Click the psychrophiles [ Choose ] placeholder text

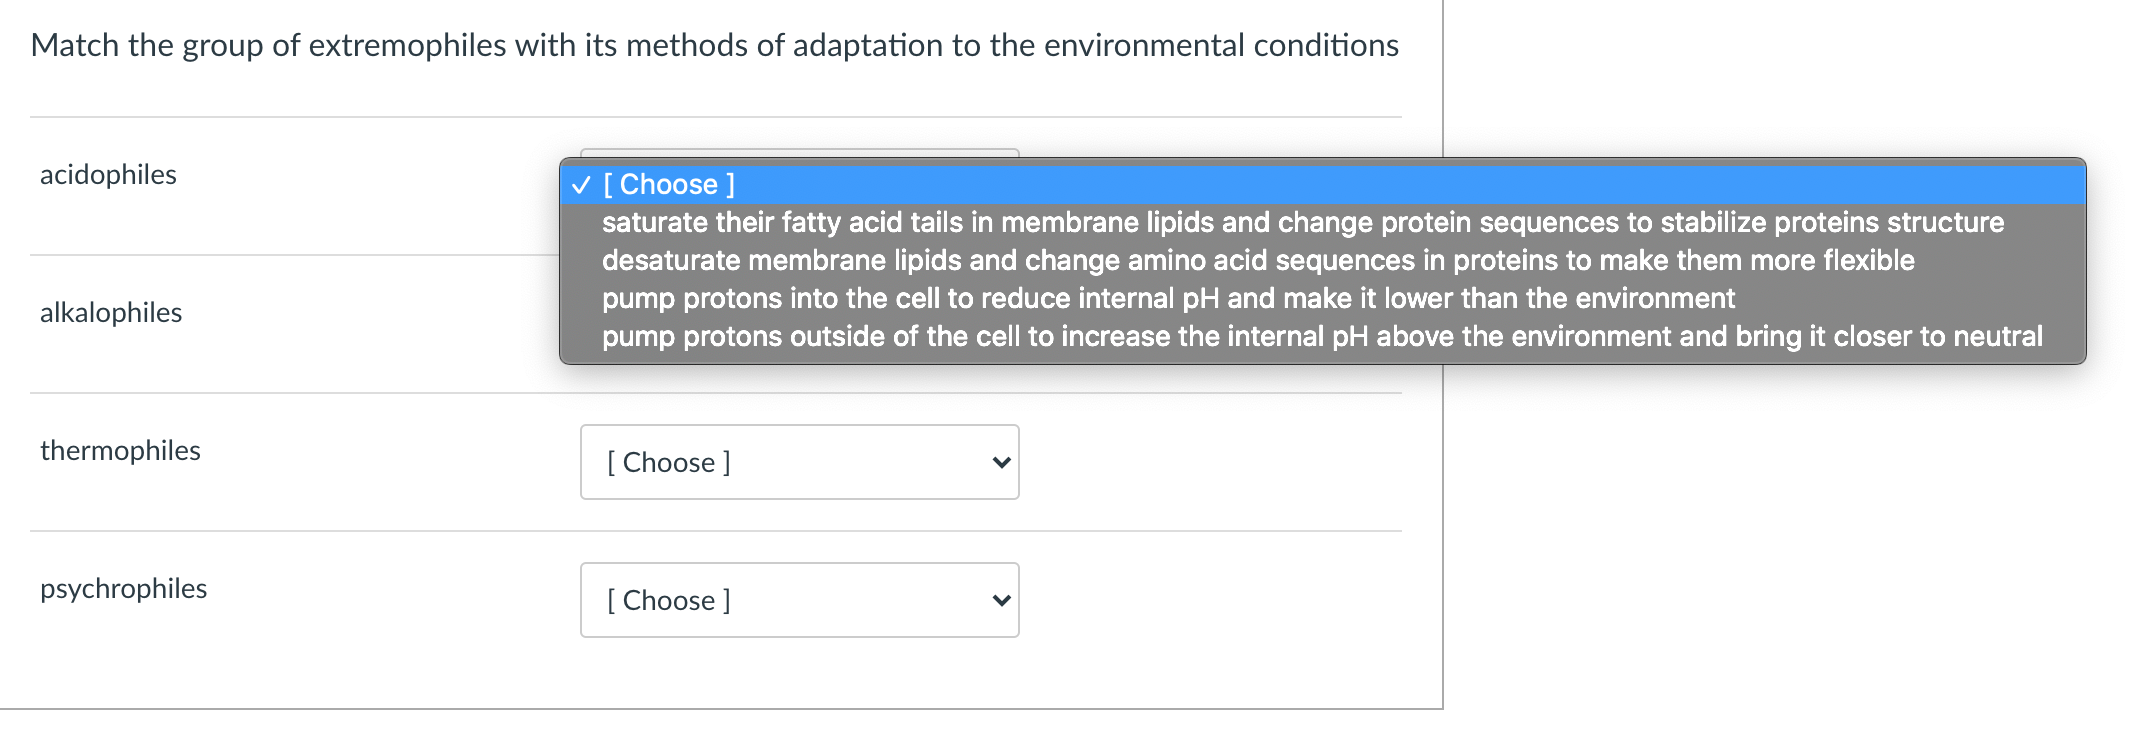[668, 599]
